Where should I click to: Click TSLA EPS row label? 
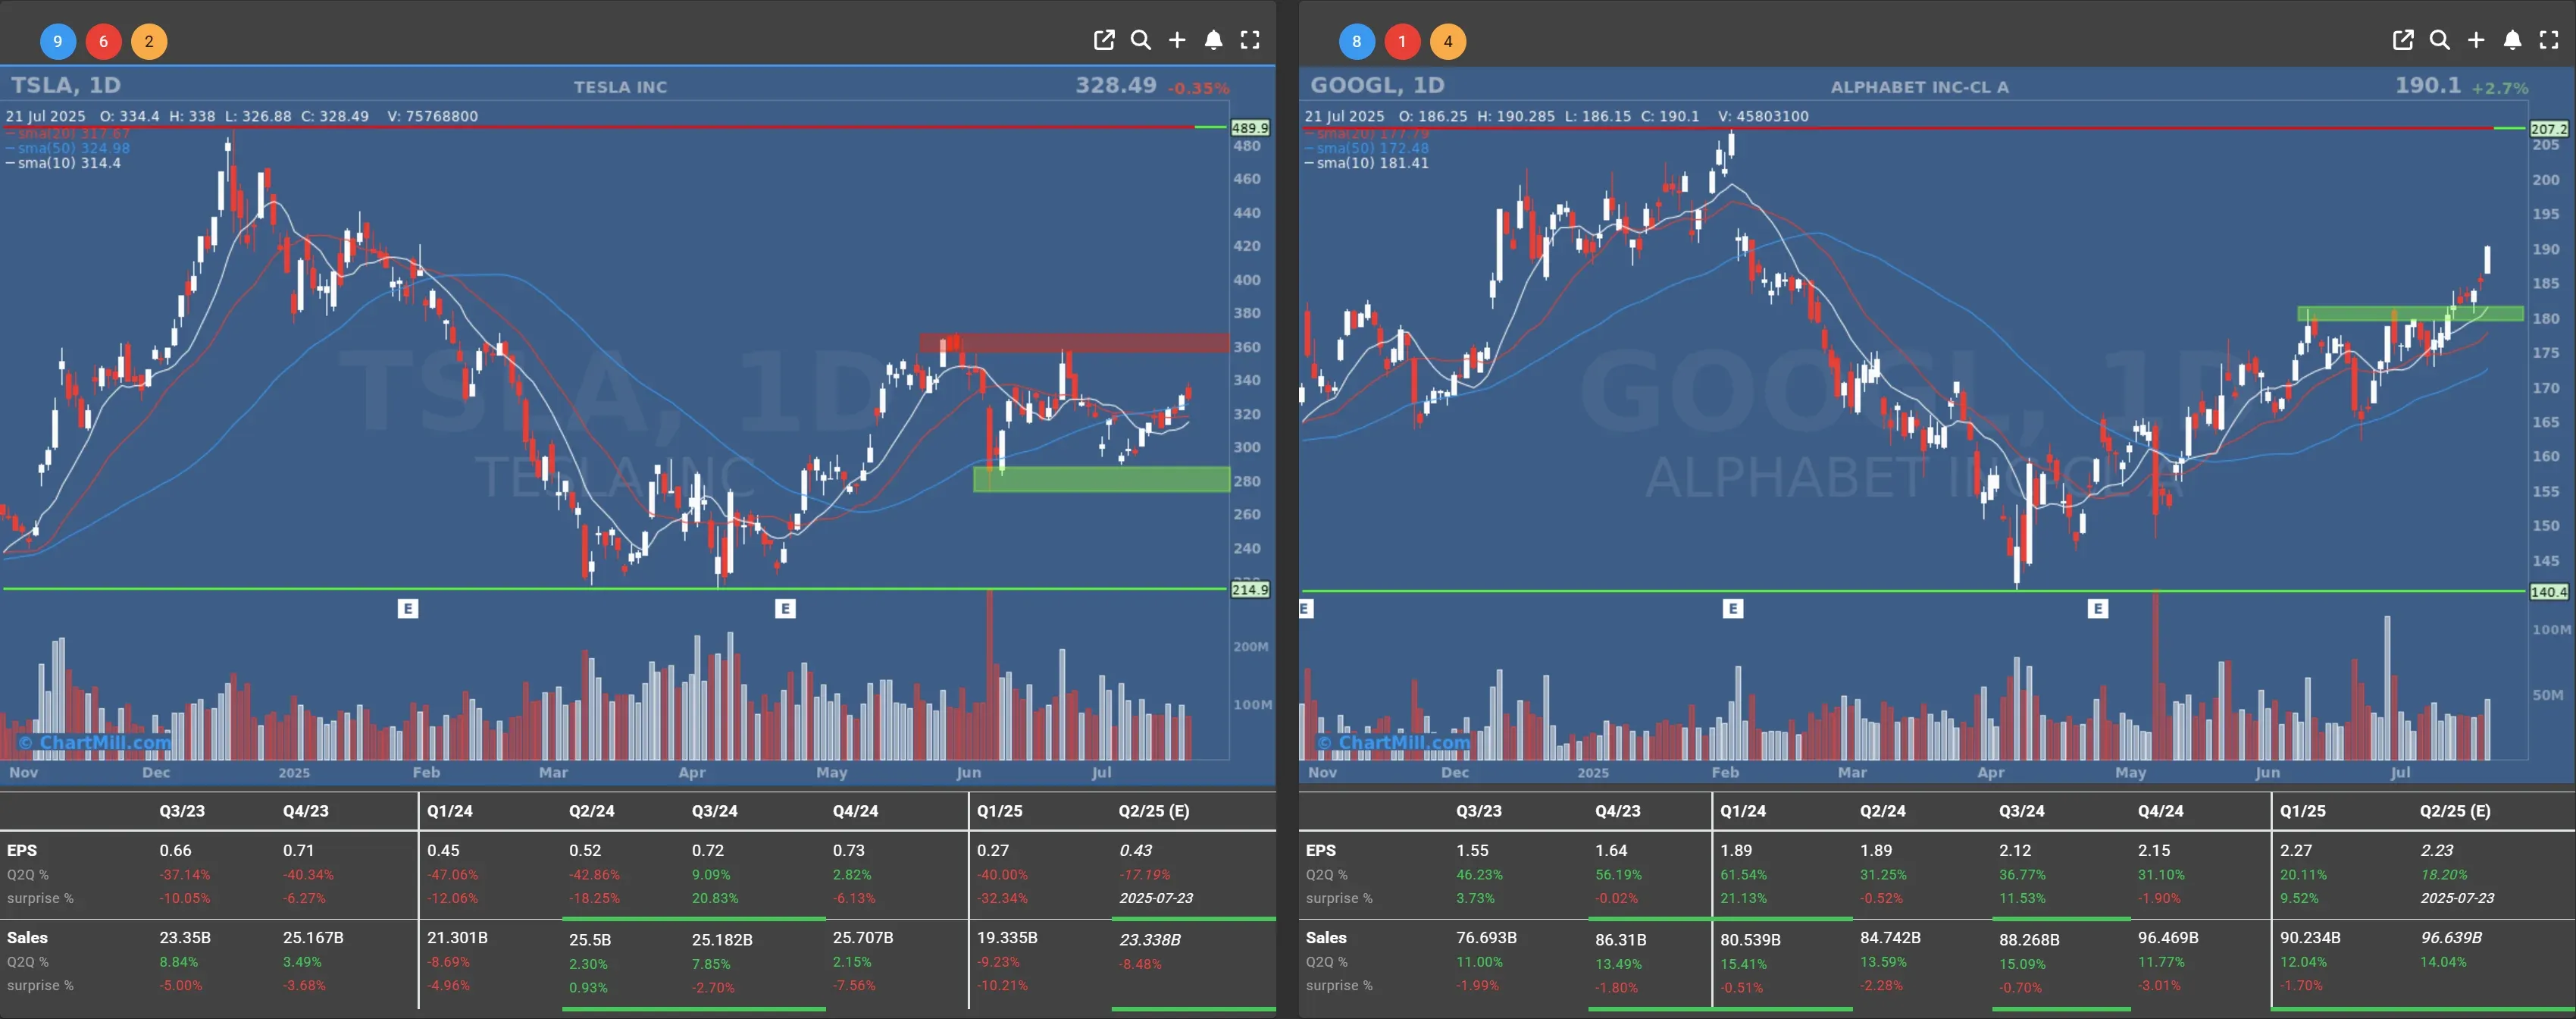22,850
